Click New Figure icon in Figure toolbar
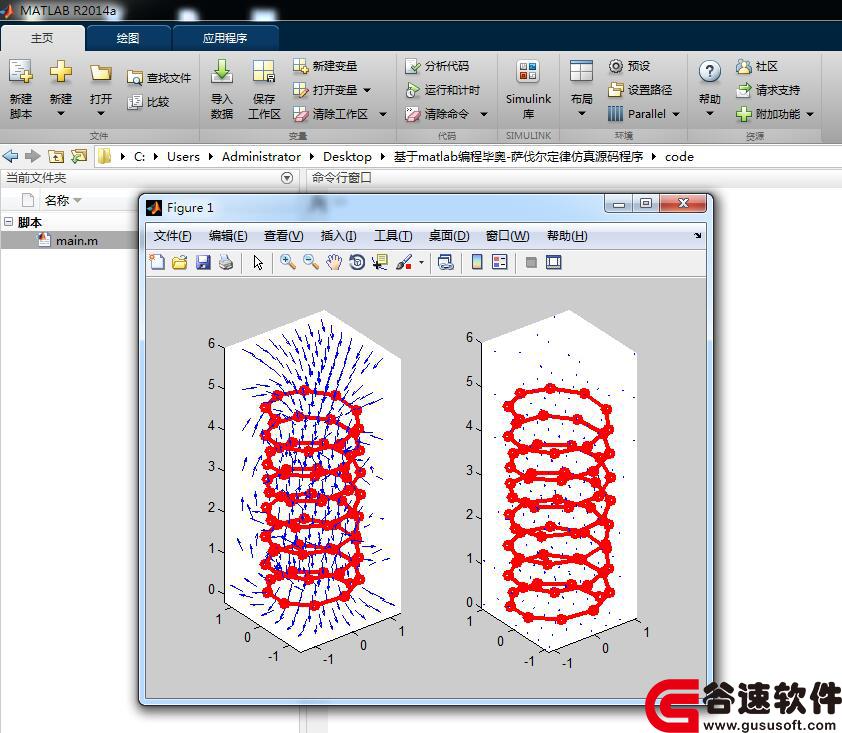The height and width of the screenshot is (733, 842). [157, 262]
